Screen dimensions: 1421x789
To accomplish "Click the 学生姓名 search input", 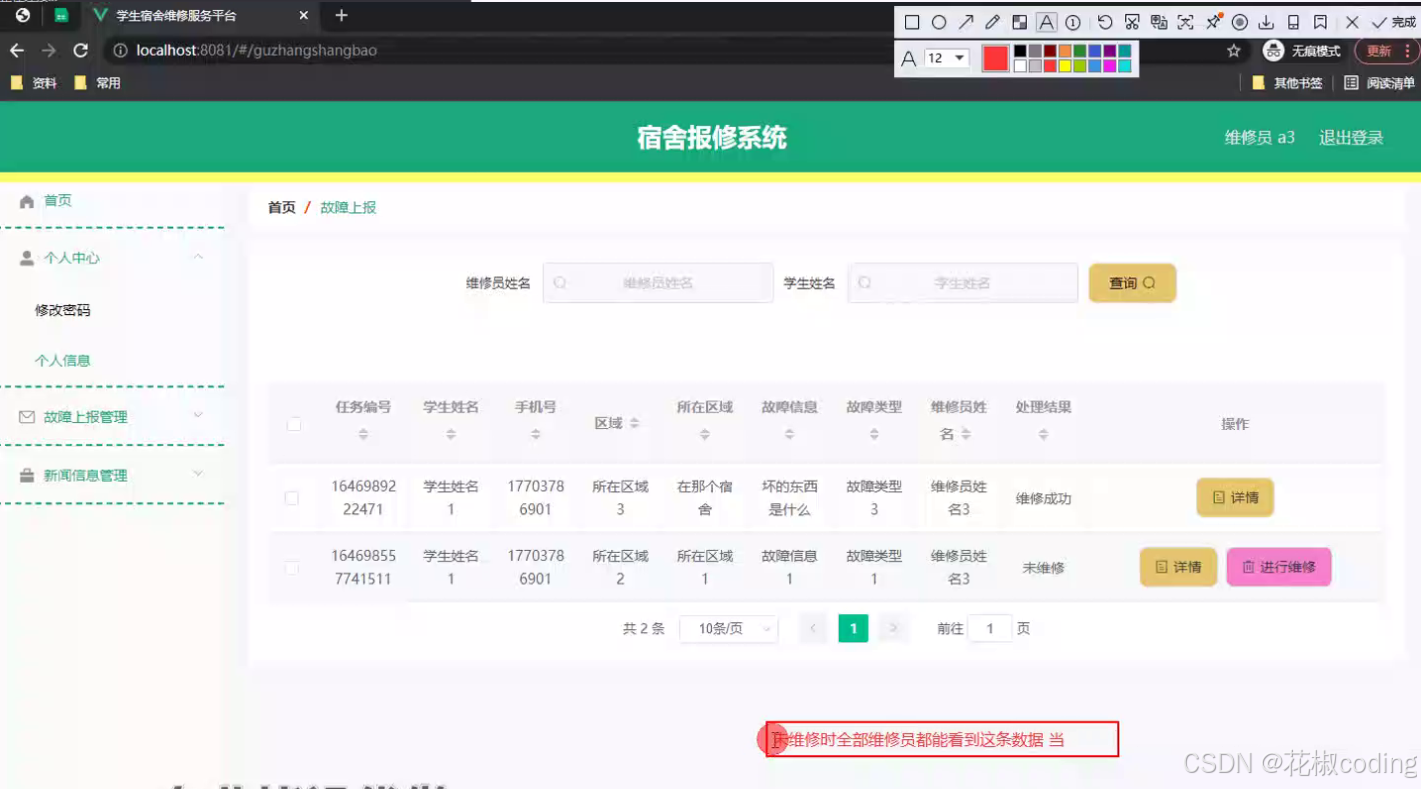I will (x=963, y=283).
